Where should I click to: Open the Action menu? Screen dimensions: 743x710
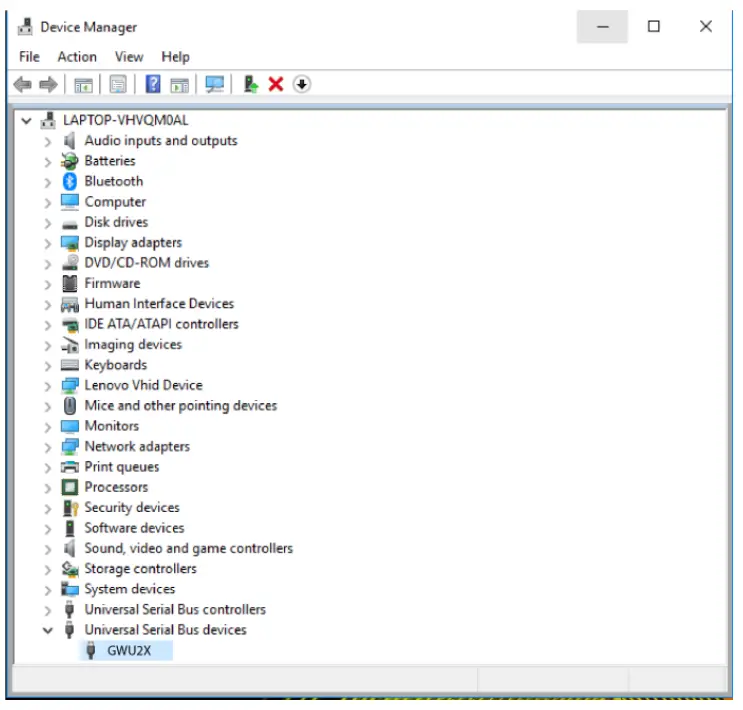click(77, 57)
